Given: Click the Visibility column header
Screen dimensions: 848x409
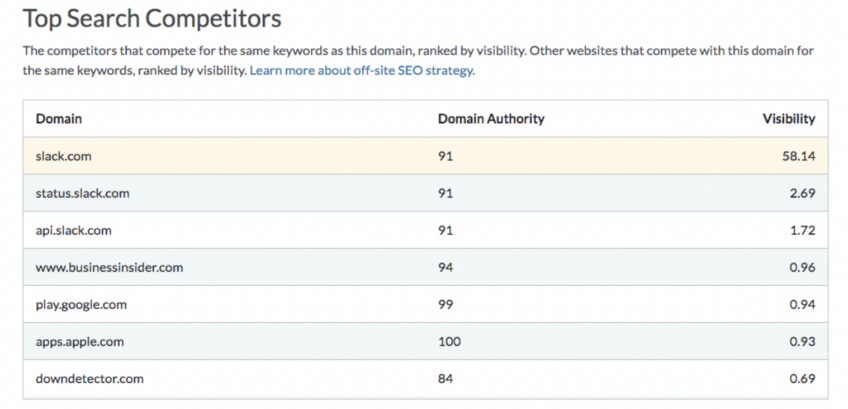Looking at the screenshot, I should (x=789, y=118).
